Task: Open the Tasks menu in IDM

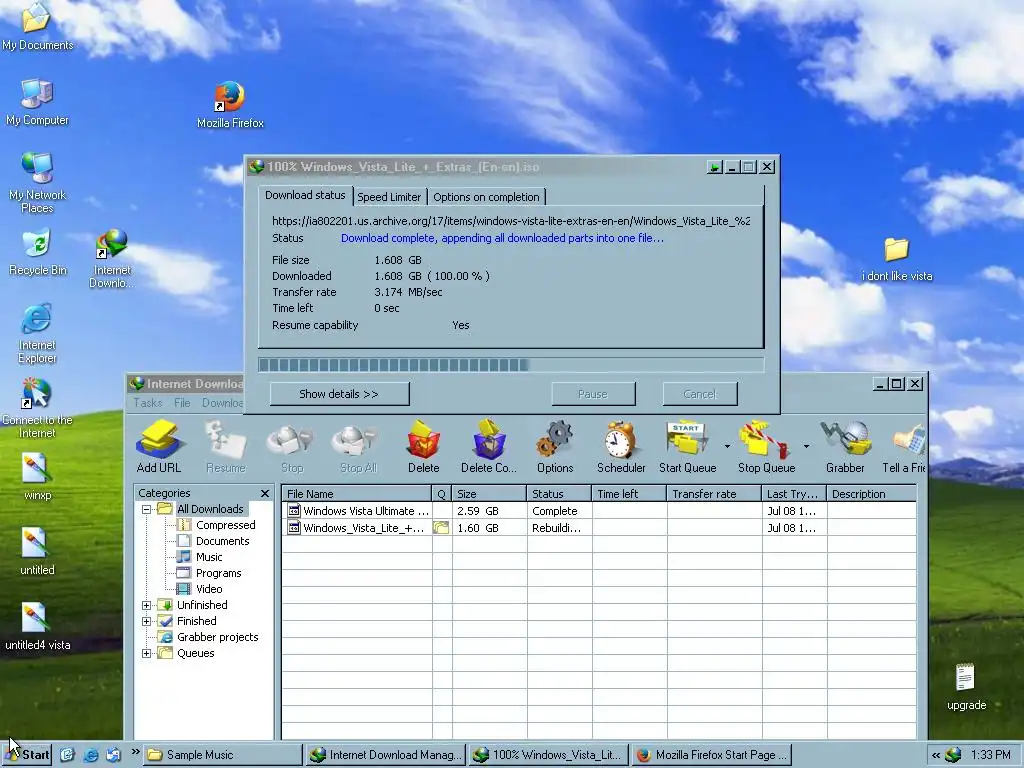Action: pos(148,403)
